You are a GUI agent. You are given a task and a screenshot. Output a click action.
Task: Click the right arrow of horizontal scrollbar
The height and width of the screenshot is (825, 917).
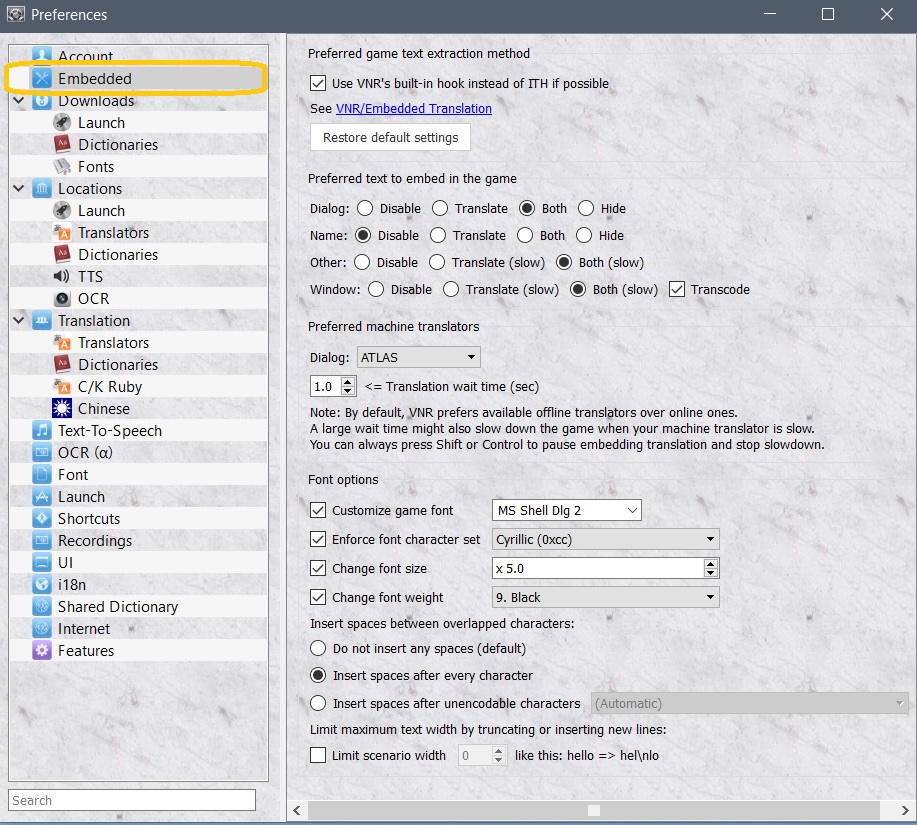(905, 810)
